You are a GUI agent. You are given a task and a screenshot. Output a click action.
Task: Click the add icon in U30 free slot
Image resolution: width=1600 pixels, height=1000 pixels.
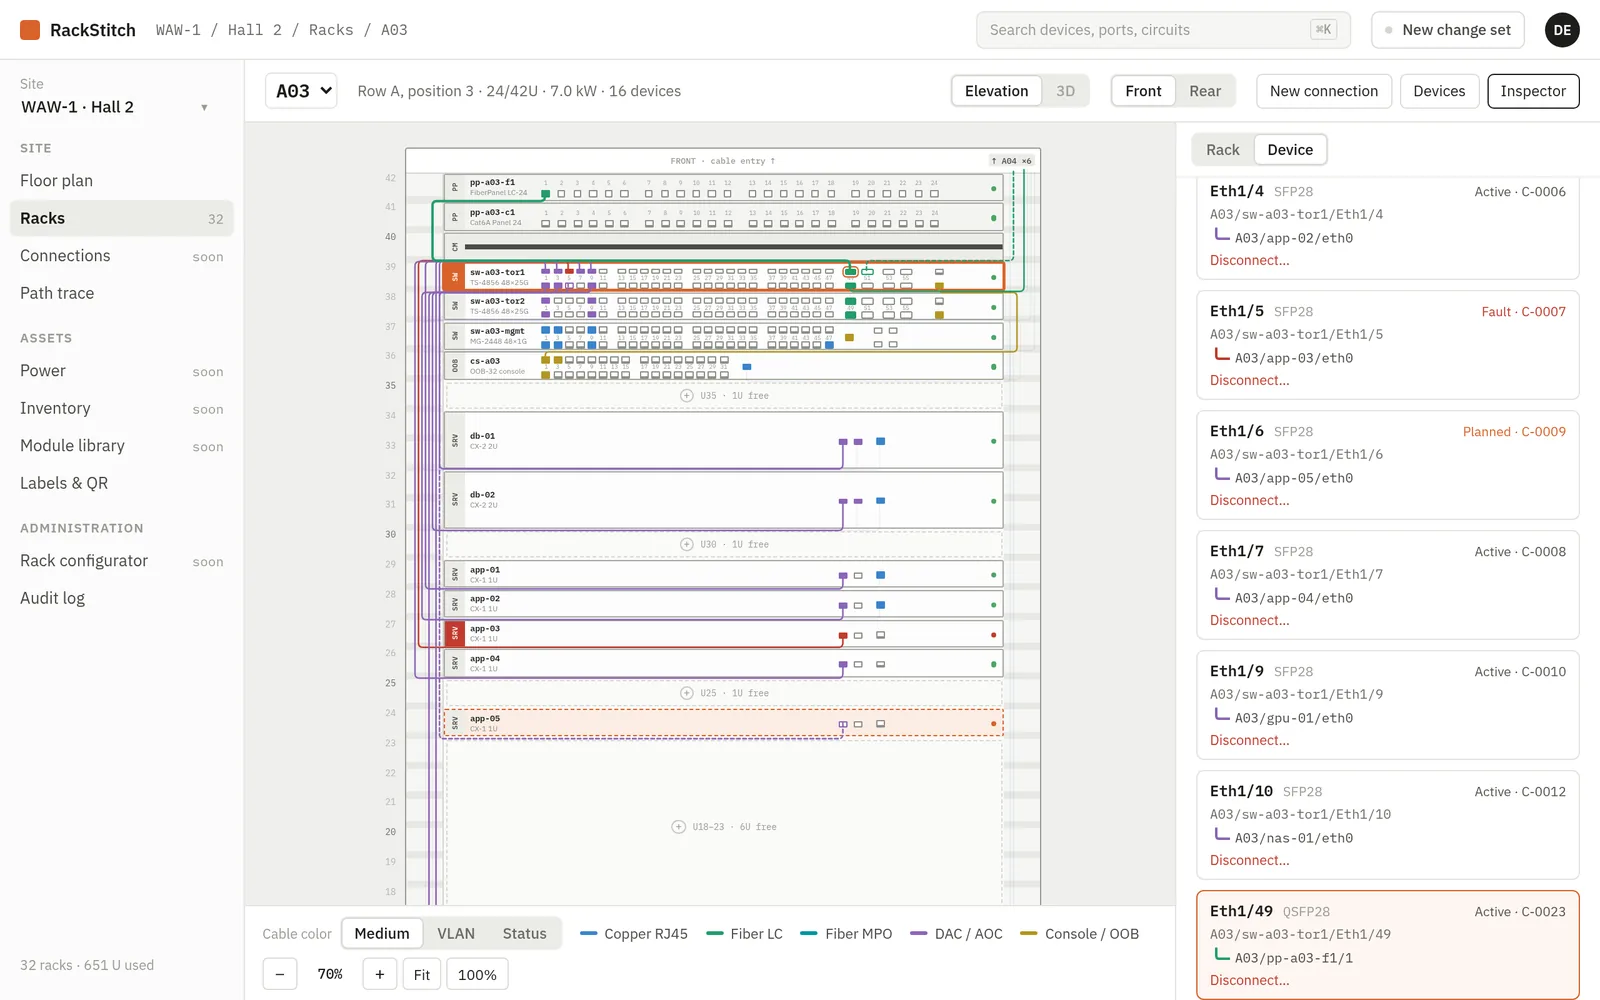687,545
